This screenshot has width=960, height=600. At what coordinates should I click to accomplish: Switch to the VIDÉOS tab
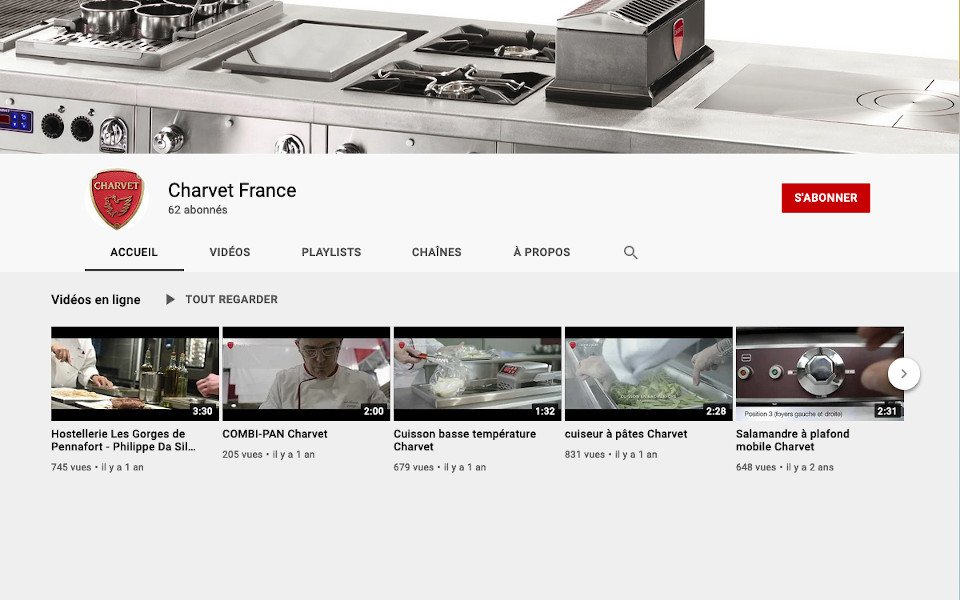230,252
